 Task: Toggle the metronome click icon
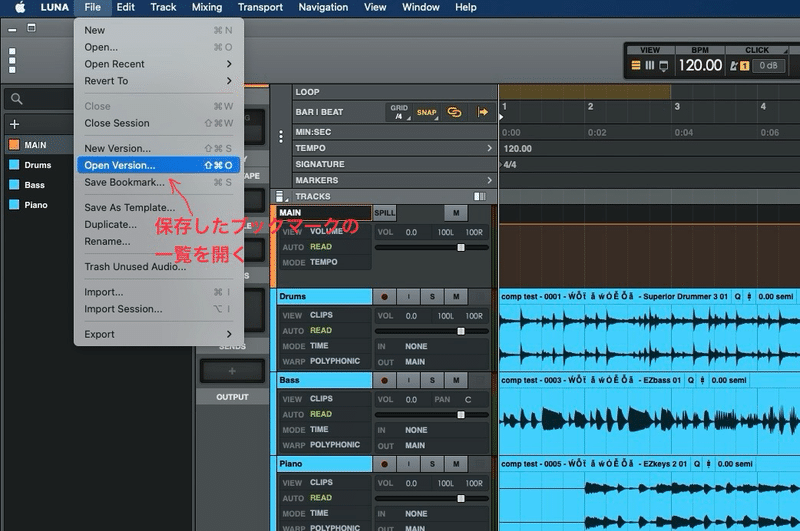[x=734, y=65]
